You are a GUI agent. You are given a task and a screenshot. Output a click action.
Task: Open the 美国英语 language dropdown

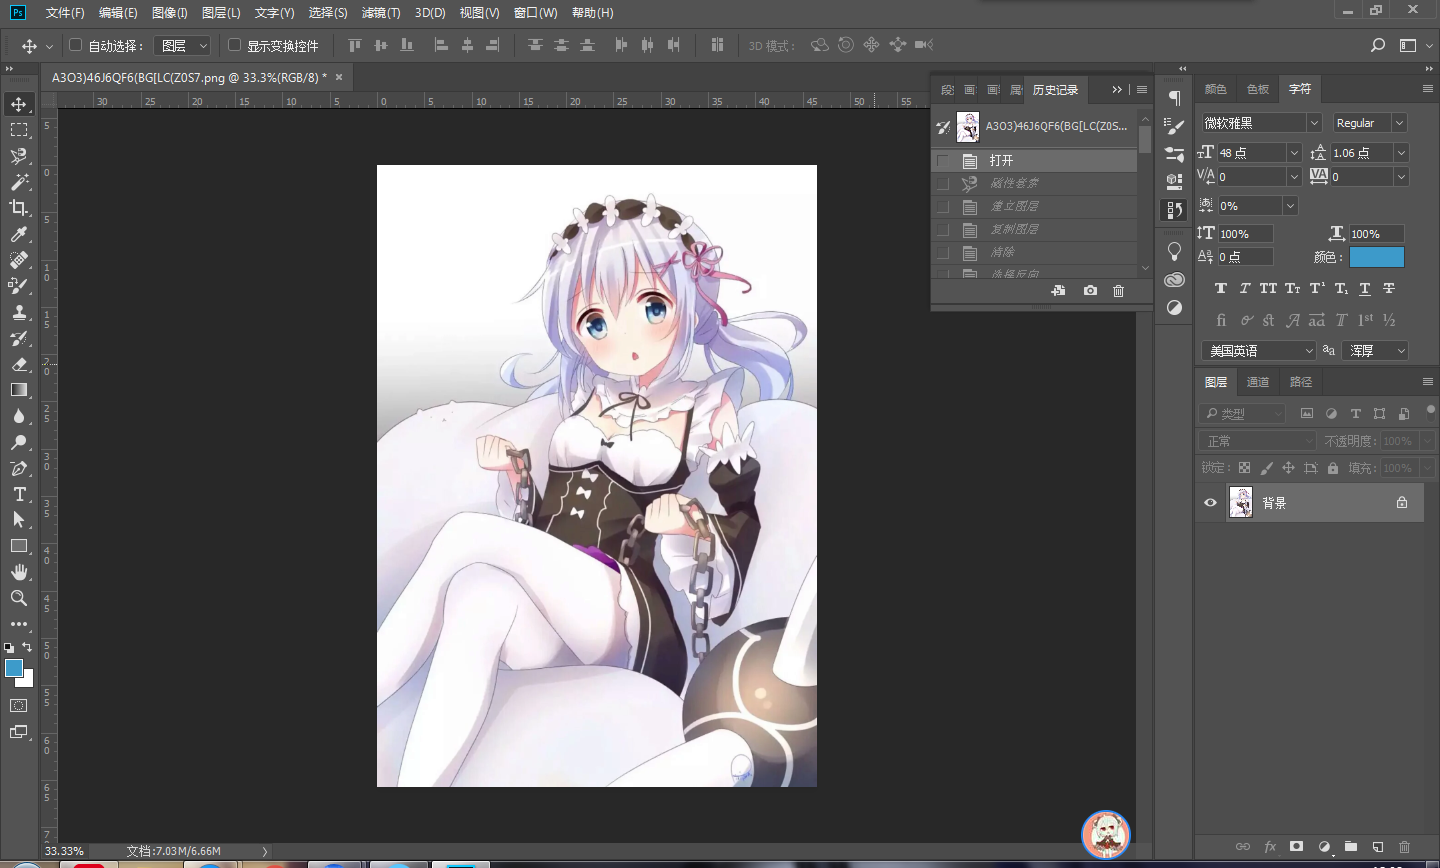1259,351
